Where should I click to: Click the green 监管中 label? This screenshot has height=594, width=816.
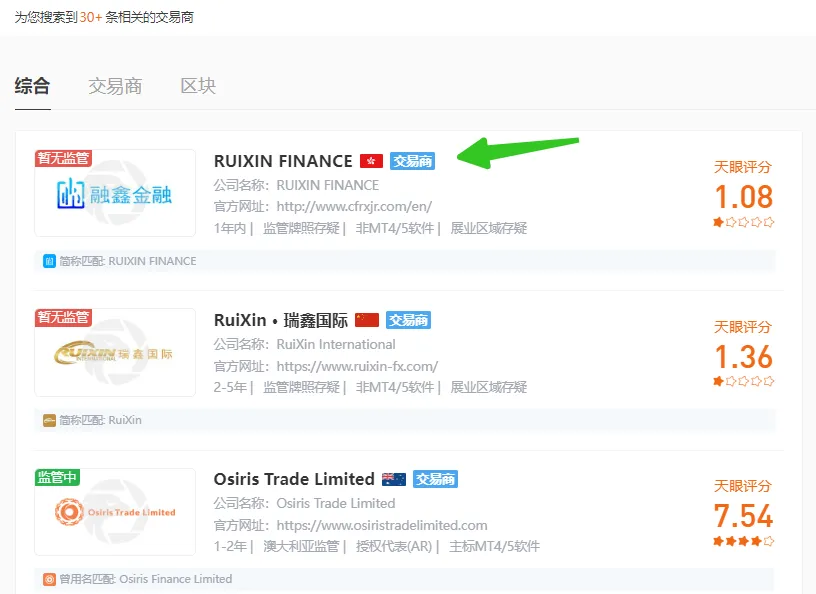57,477
